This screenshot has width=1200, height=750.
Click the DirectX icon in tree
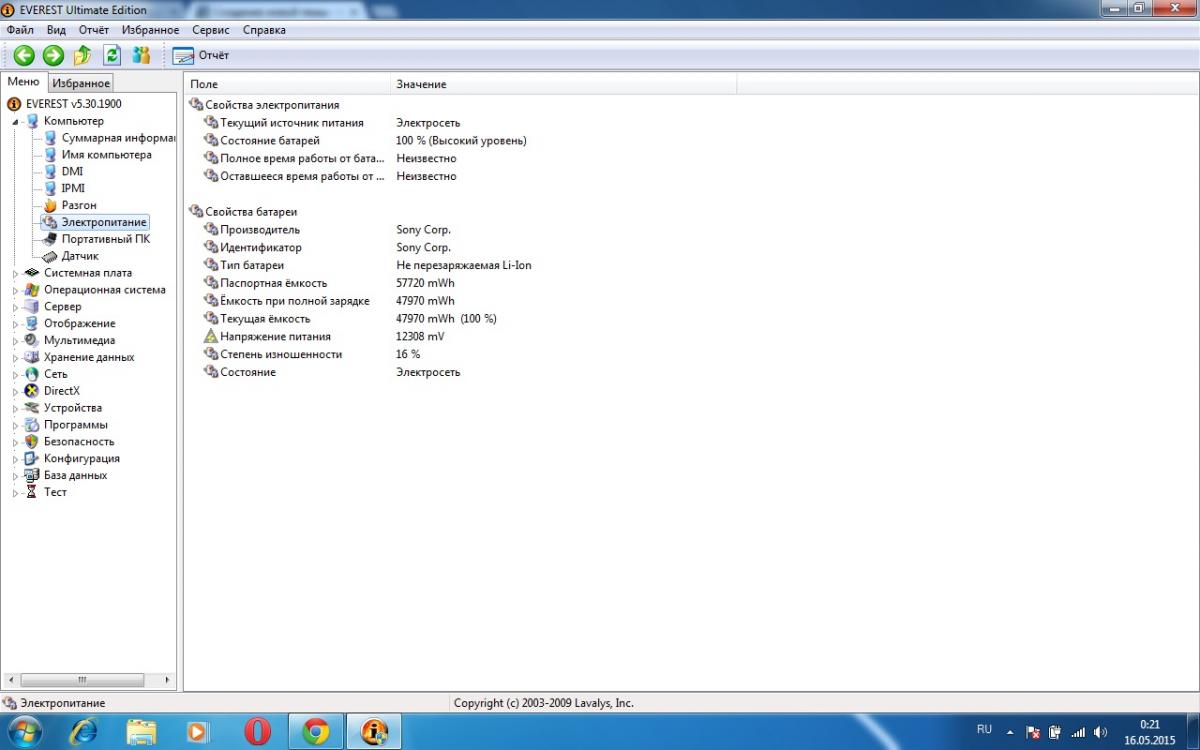32,391
